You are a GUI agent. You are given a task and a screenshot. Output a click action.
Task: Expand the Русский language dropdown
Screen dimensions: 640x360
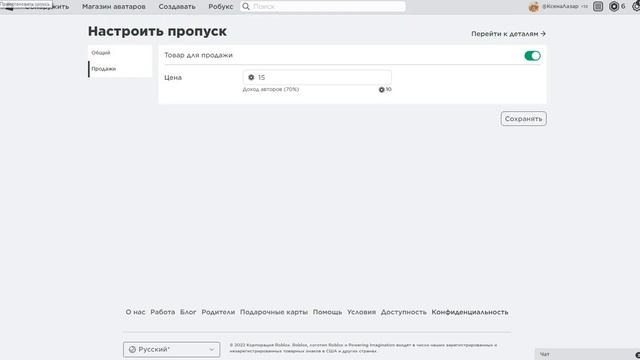[x=171, y=349]
